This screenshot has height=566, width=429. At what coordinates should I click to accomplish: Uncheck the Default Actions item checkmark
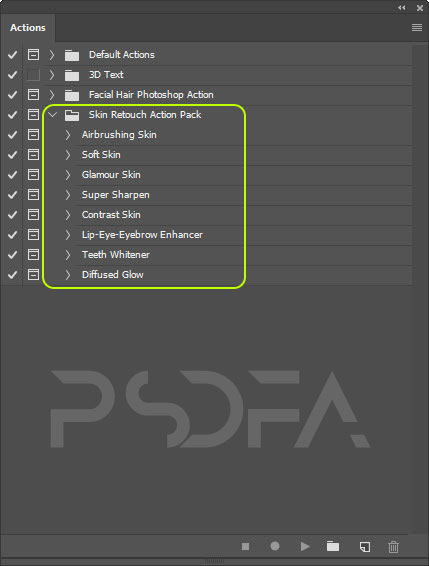point(13,55)
